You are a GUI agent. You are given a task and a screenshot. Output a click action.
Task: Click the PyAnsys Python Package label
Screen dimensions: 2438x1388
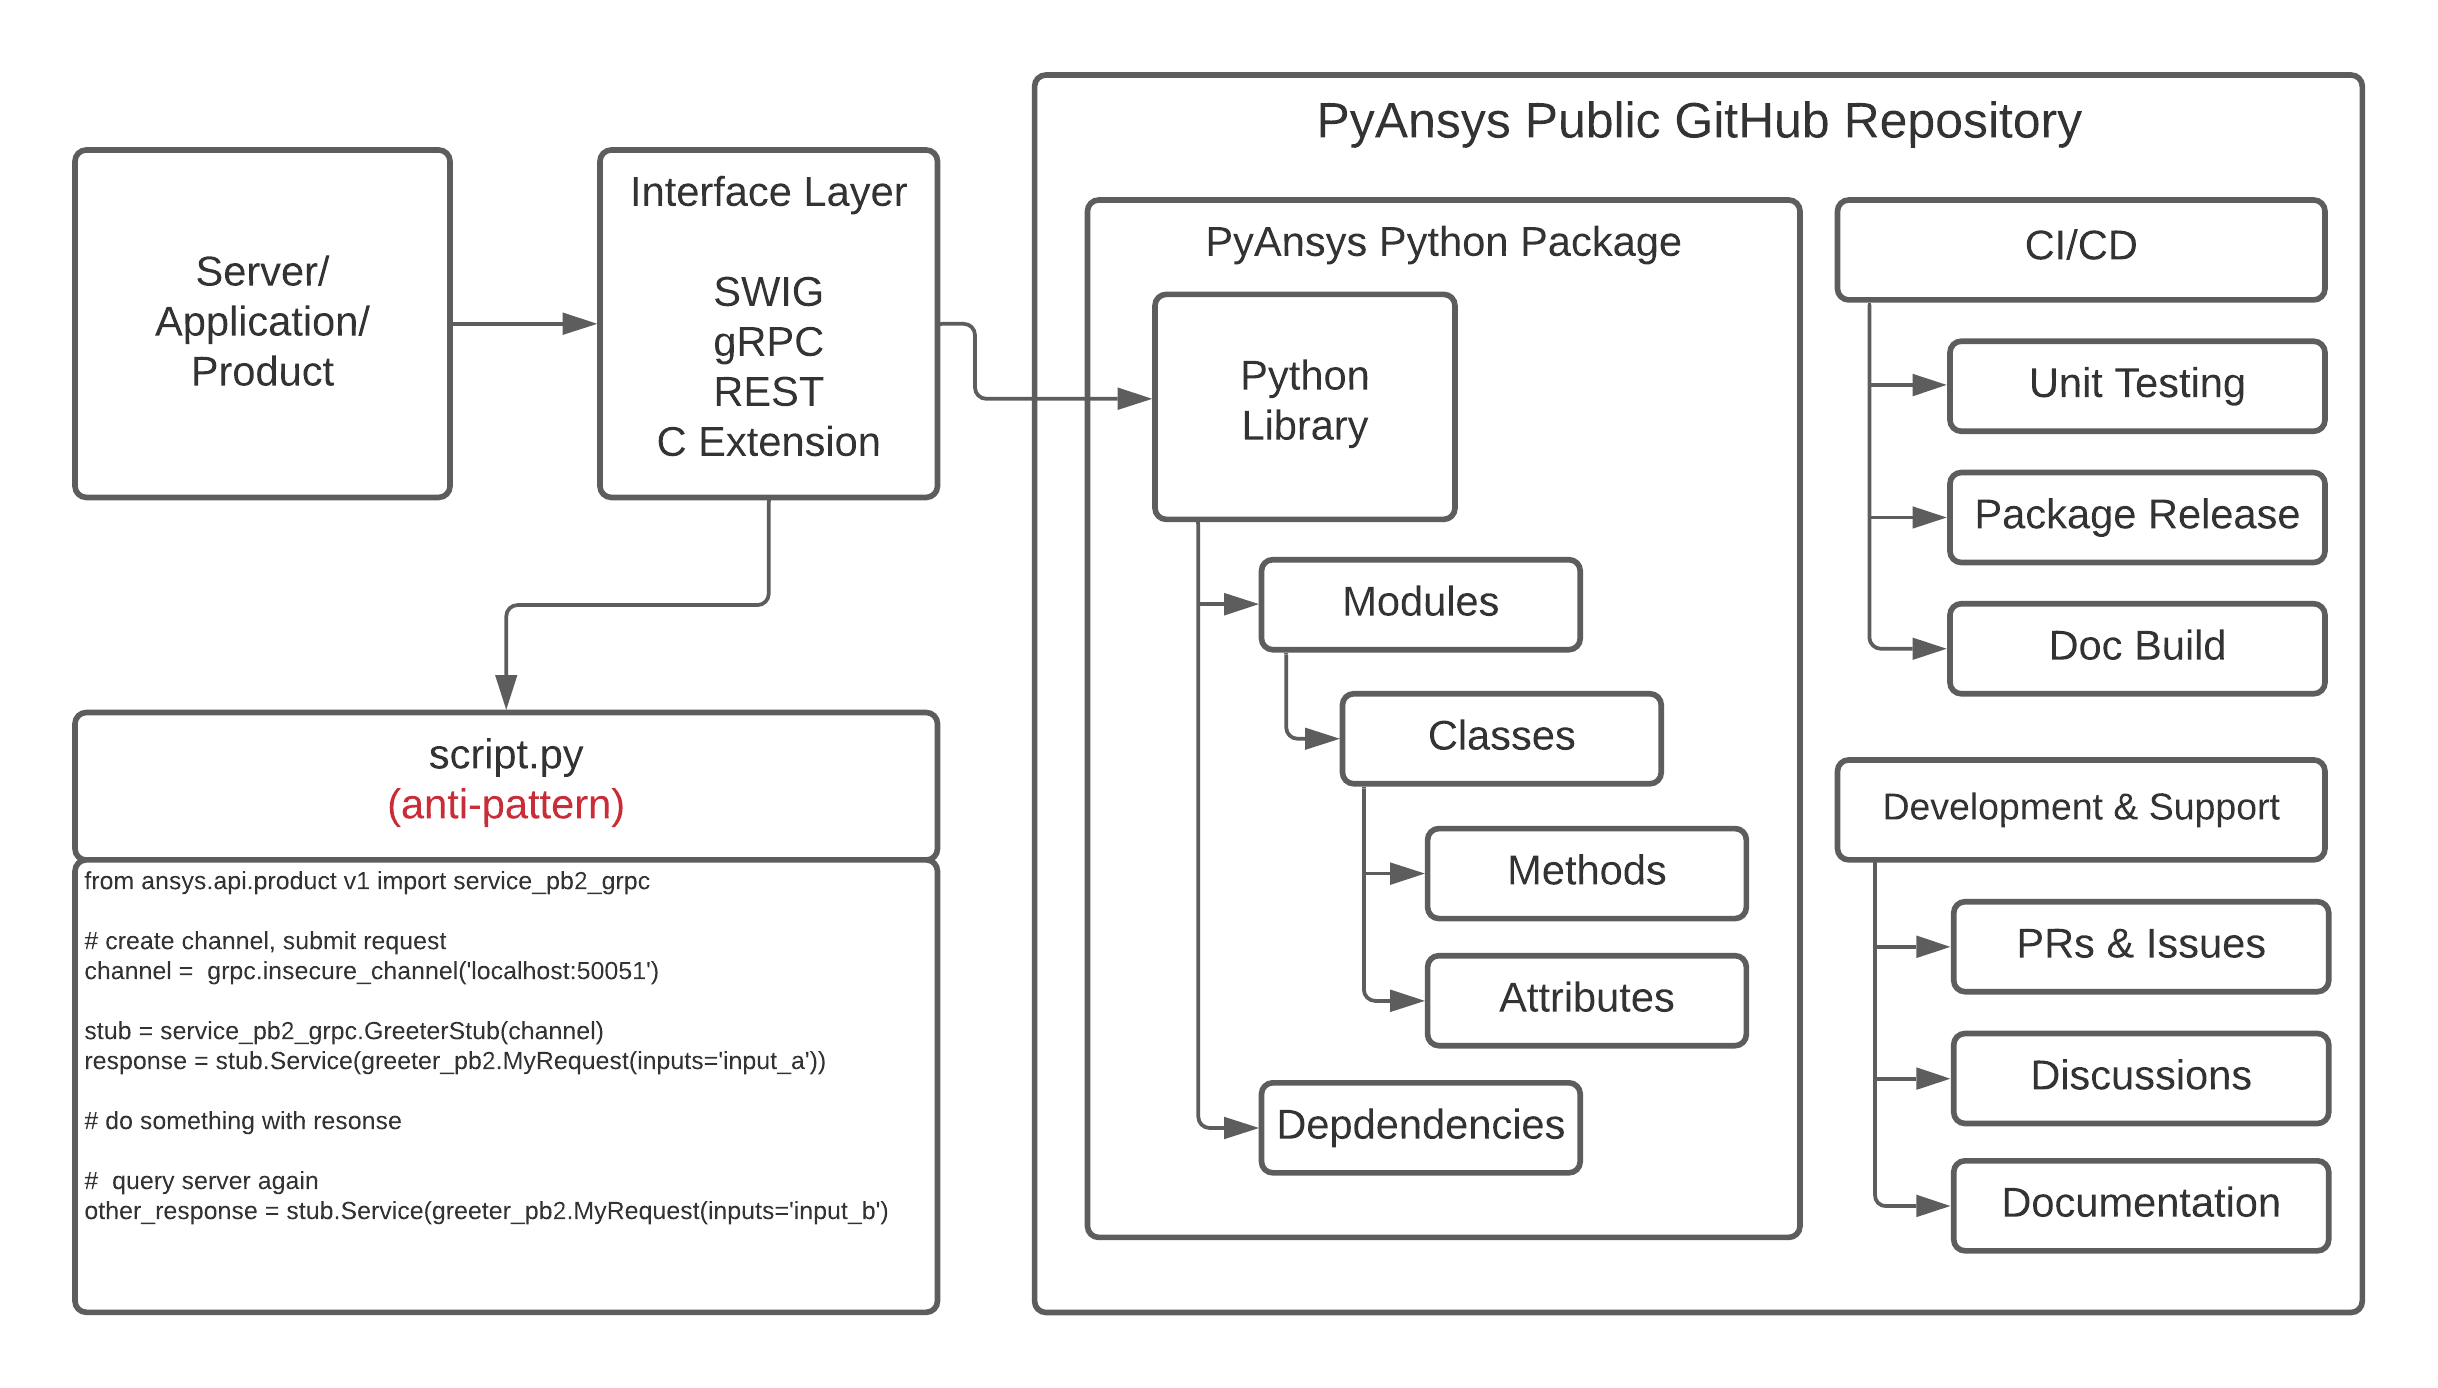pos(1443,243)
